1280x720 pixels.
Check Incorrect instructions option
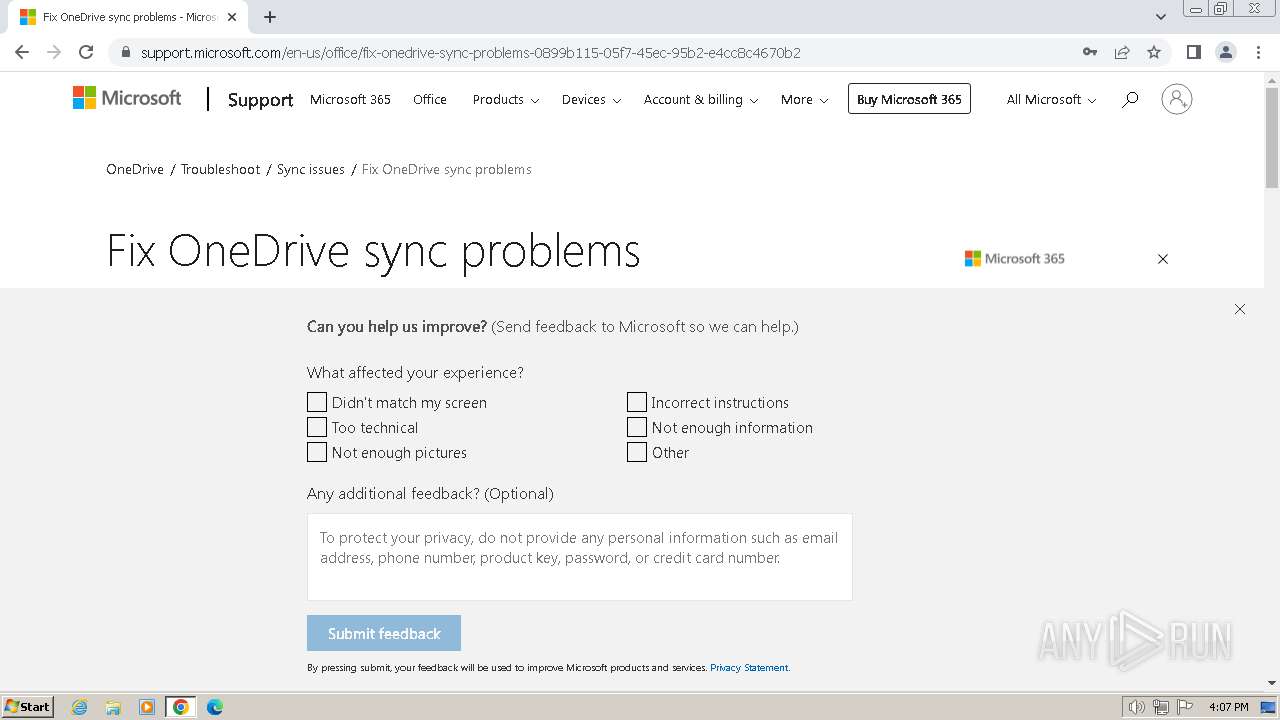(637, 402)
